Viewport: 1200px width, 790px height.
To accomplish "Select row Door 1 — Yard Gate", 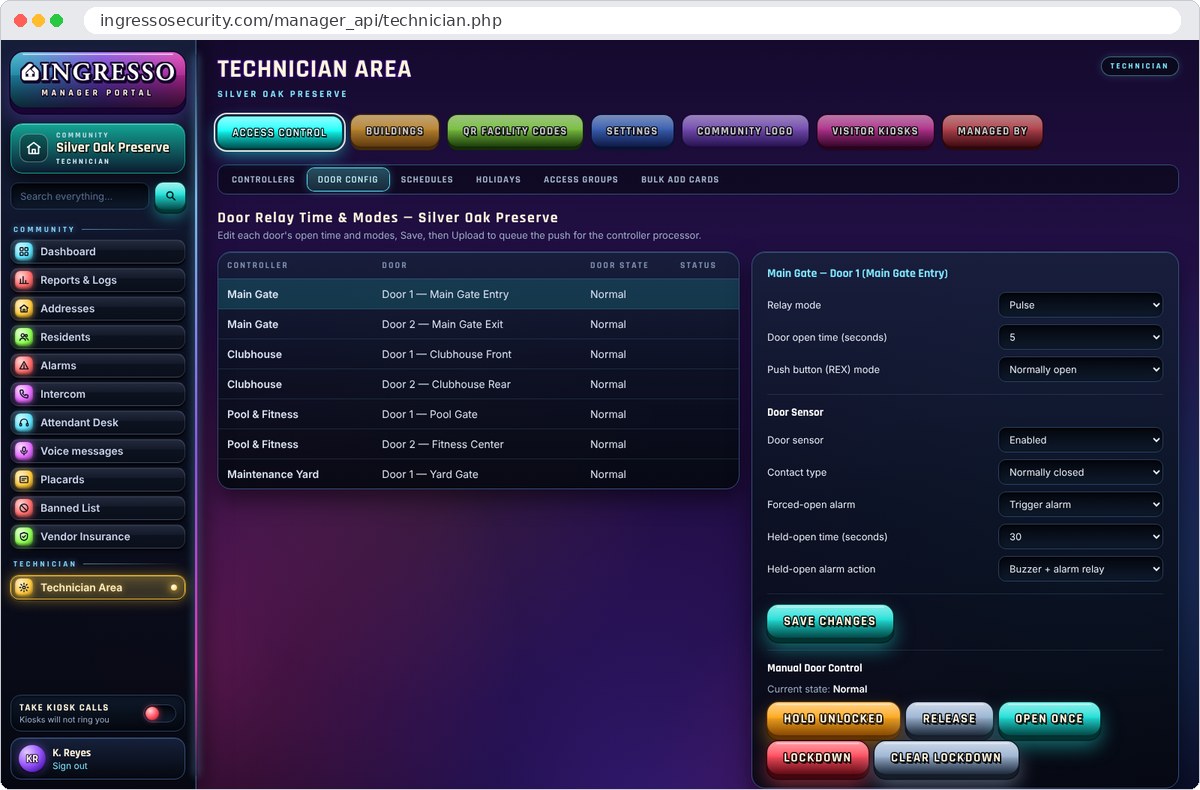I will (478, 474).
